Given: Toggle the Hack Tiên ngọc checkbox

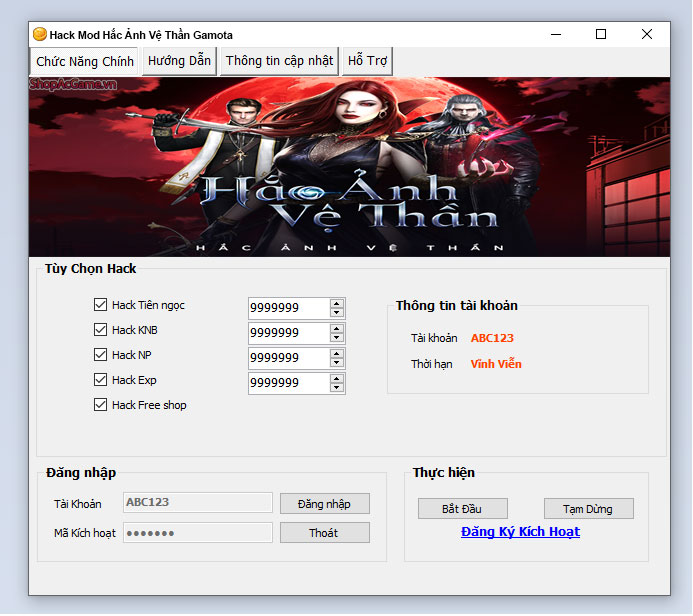Looking at the screenshot, I should tap(100, 305).
